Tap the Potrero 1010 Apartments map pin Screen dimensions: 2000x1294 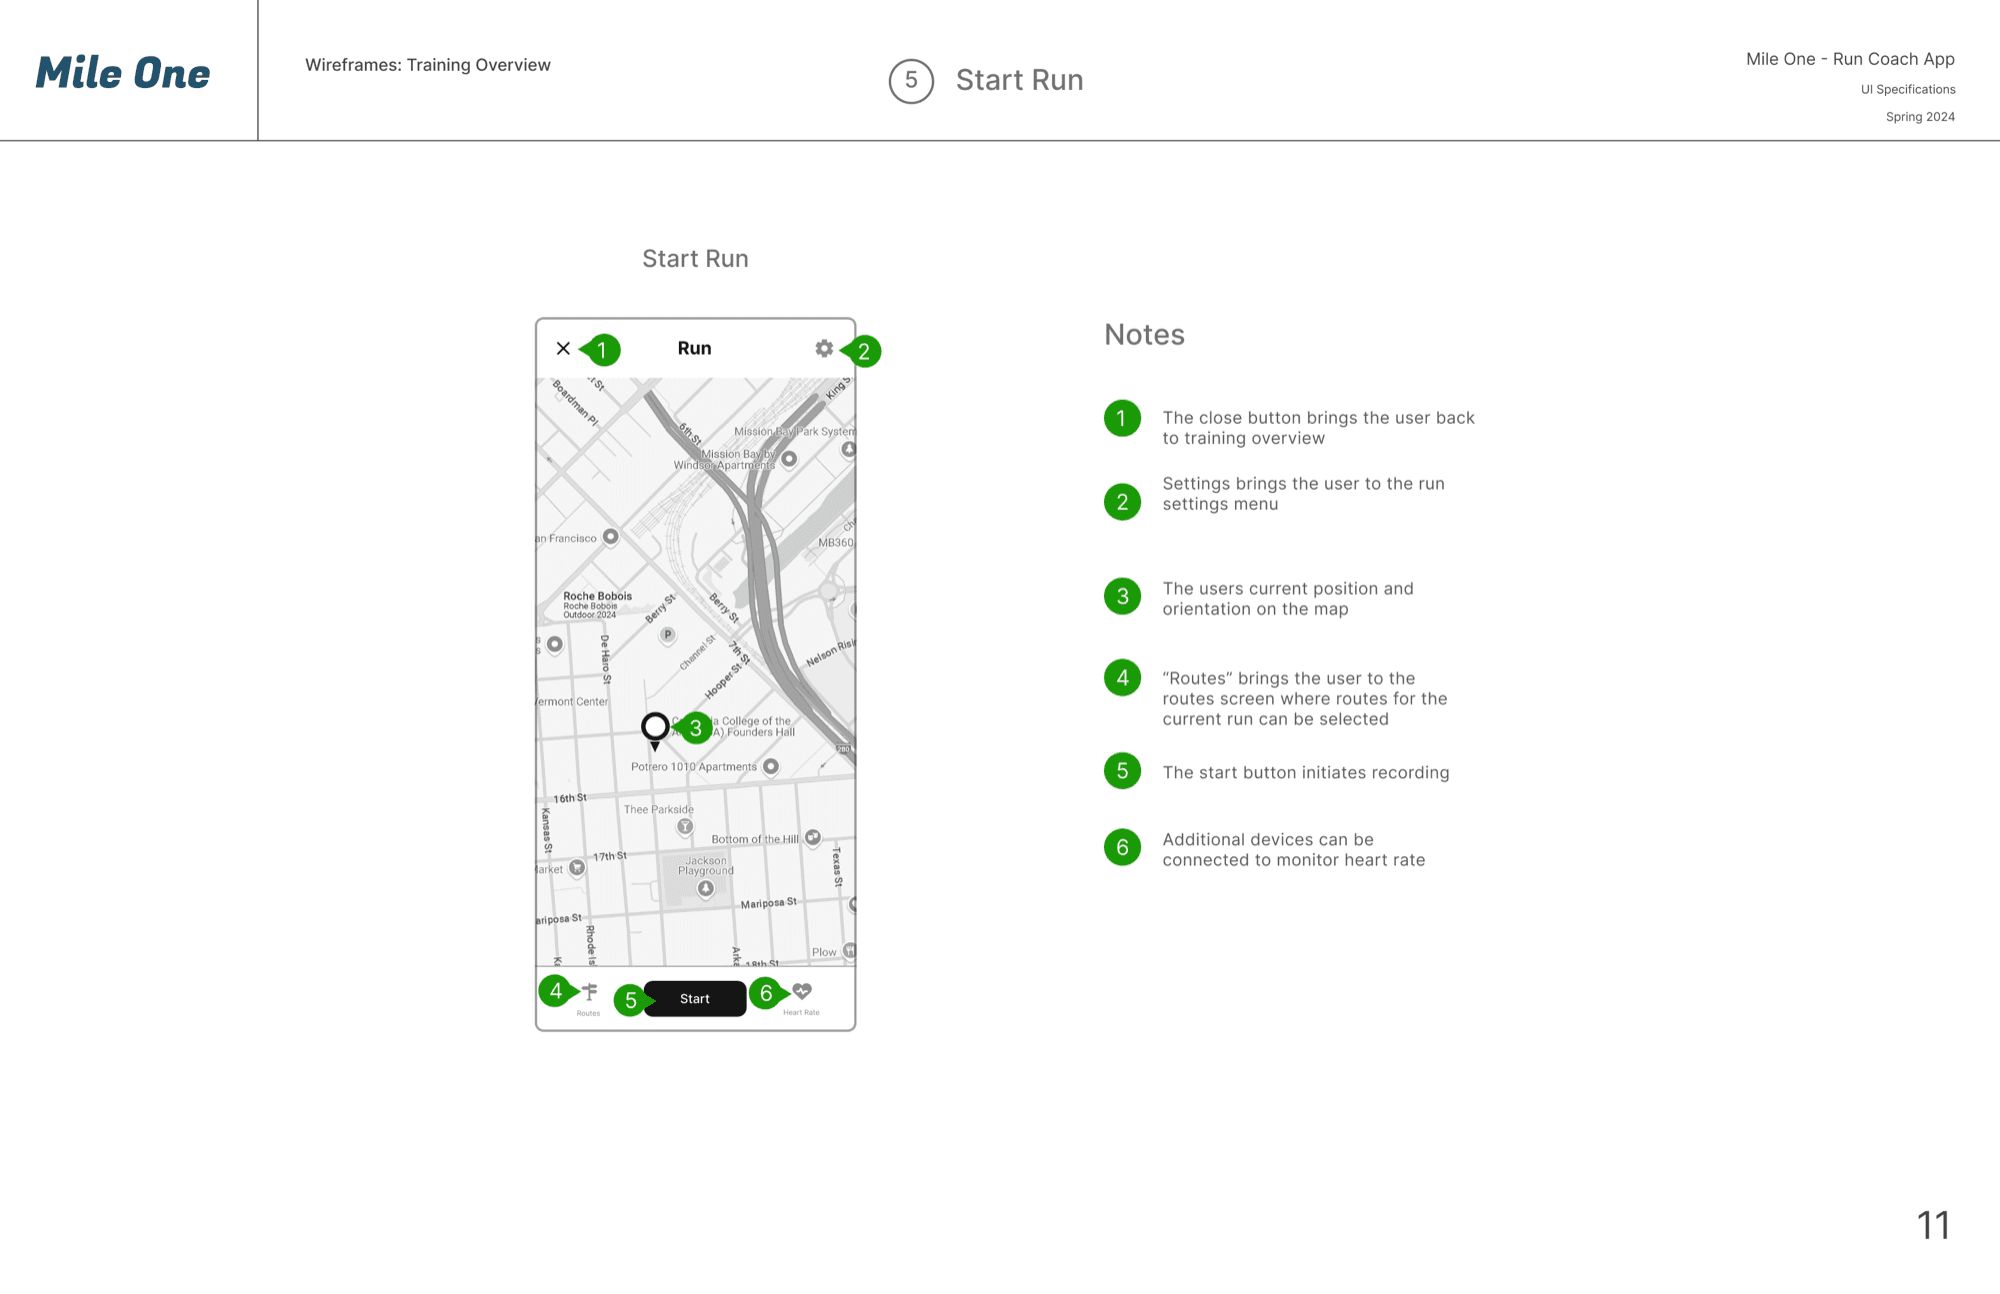click(771, 767)
